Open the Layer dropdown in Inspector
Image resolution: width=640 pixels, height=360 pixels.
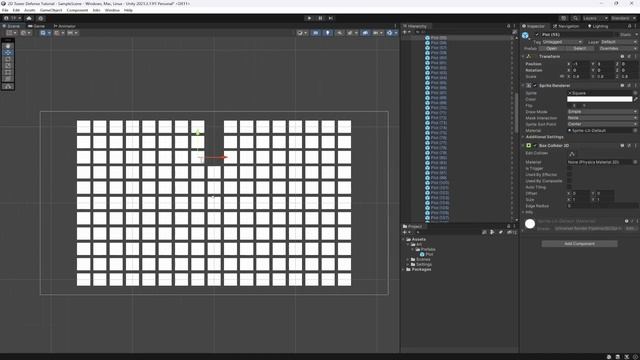tap(618, 42)
